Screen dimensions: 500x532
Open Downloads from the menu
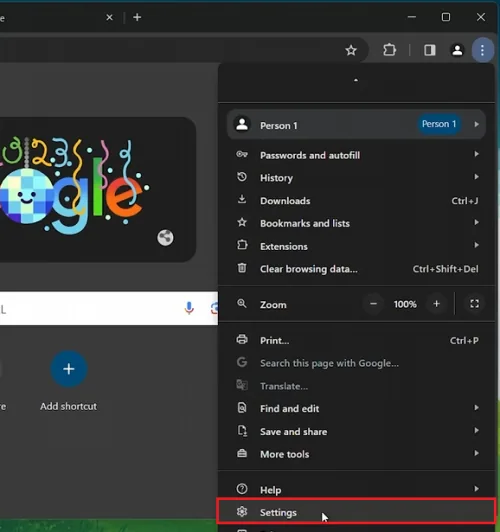tap(356, 201)
